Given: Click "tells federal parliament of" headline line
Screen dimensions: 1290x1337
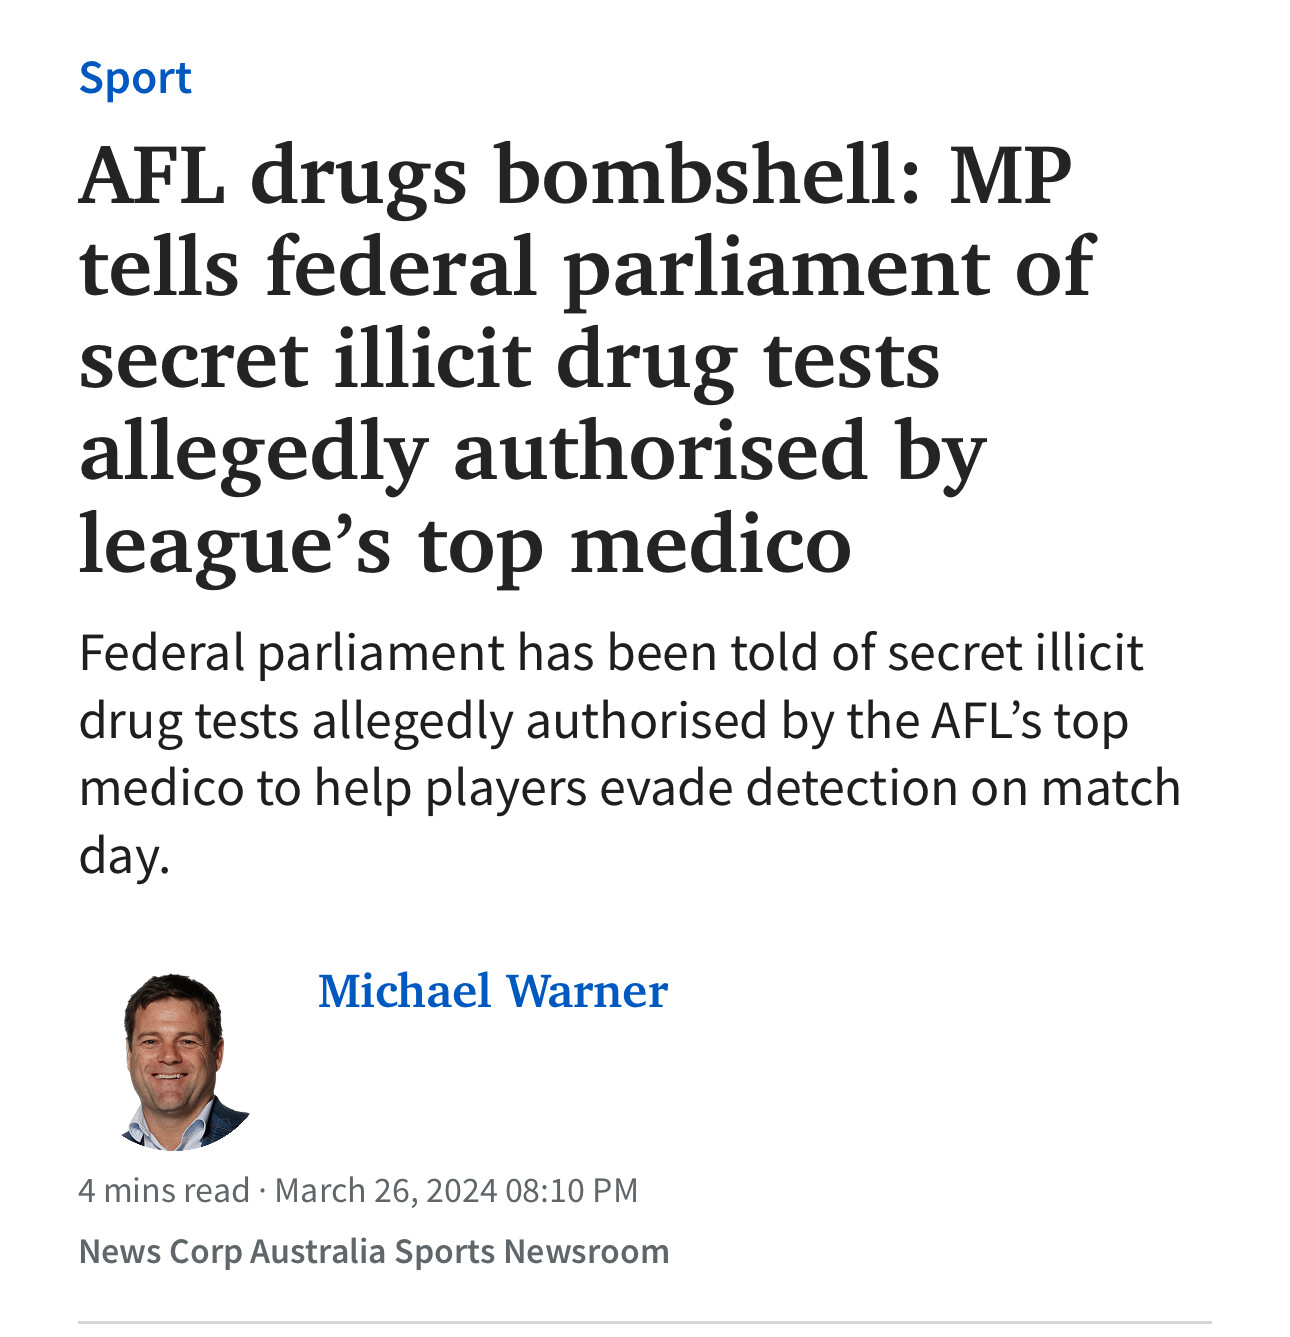Looking at the screenshot, I should (587, 266).
